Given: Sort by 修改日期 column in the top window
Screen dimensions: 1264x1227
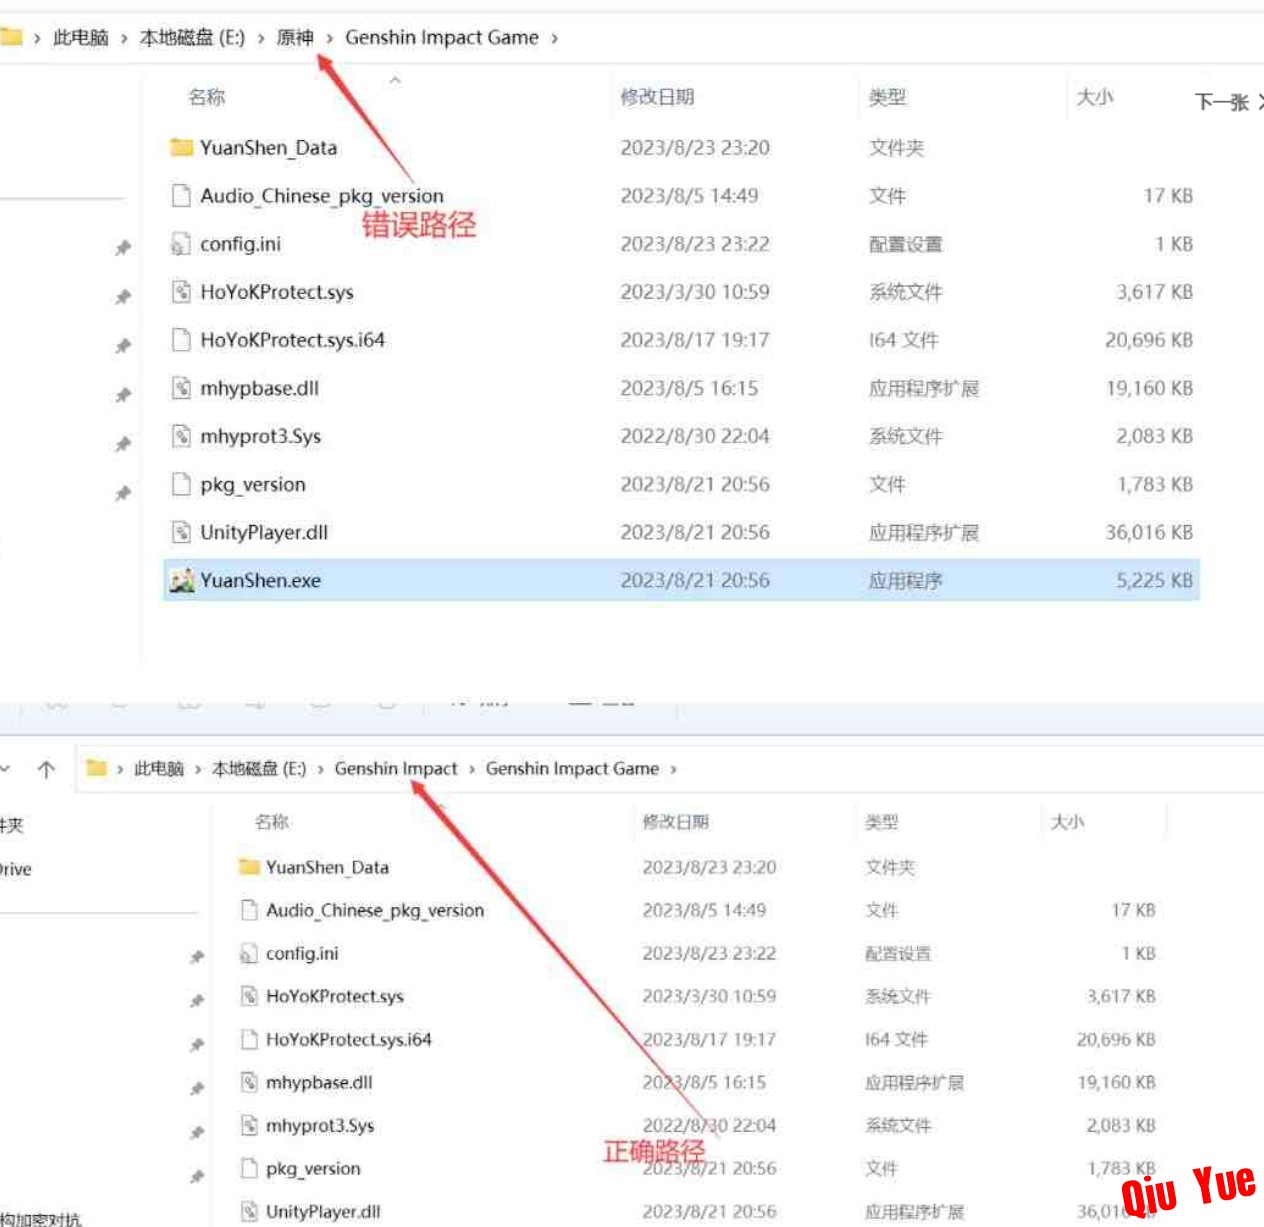Looking at the screenshot, I should 657,97.
